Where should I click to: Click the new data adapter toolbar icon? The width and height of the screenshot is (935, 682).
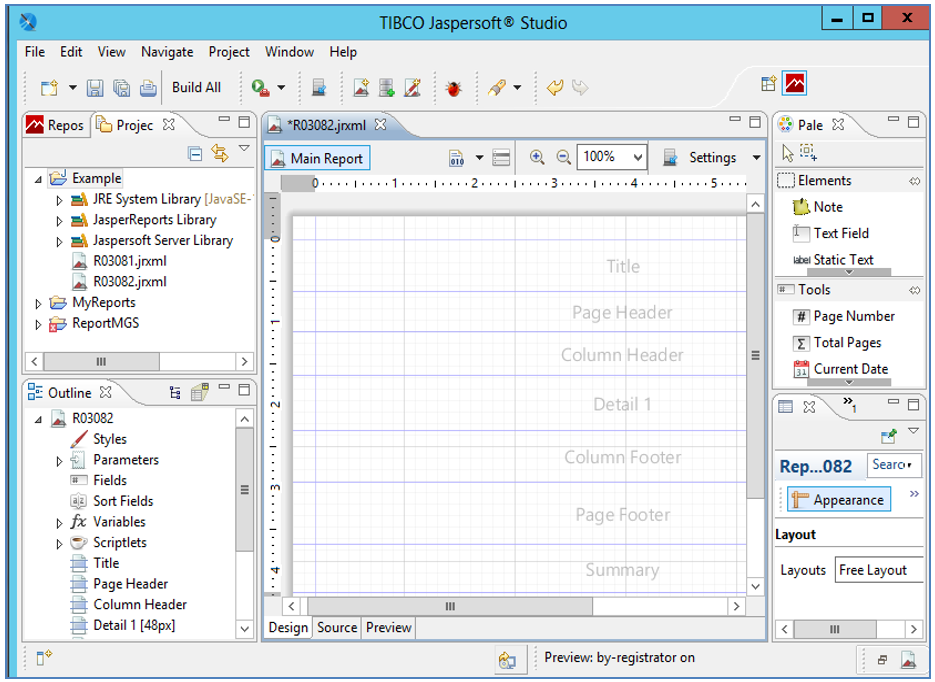(x=387, y=88)
